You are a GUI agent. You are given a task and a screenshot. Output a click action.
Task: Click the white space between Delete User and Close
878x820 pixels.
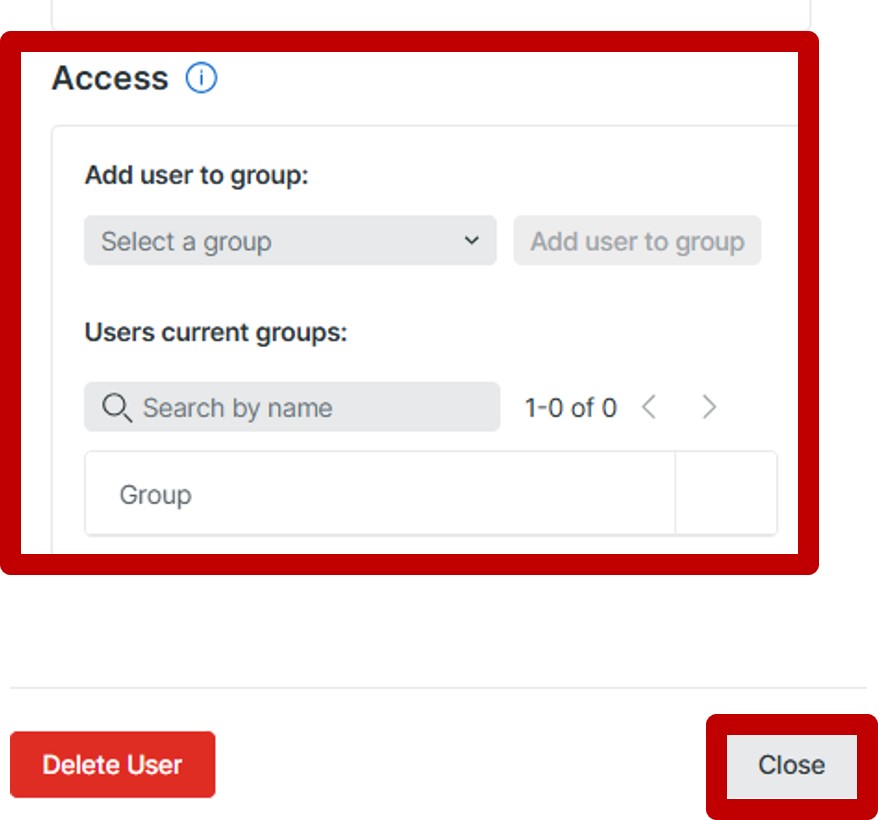tap(460, 765)
